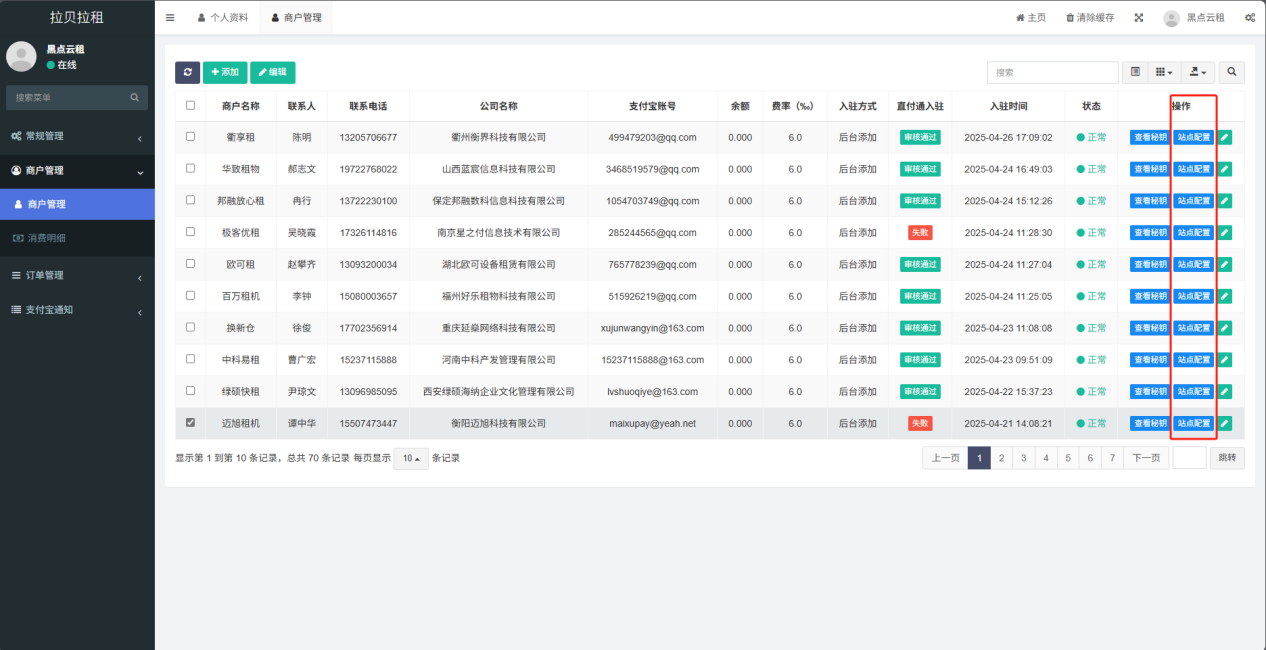The width and height of the screenshot is (1266, 650).
Task: Check the checkbox for 衢享租 row
Action: (190, 137)
